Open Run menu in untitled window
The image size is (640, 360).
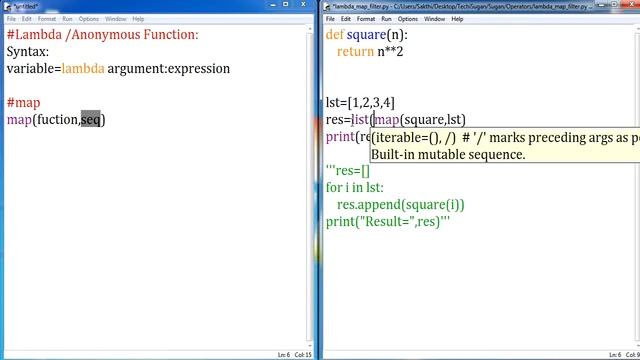tap(67, 19)
